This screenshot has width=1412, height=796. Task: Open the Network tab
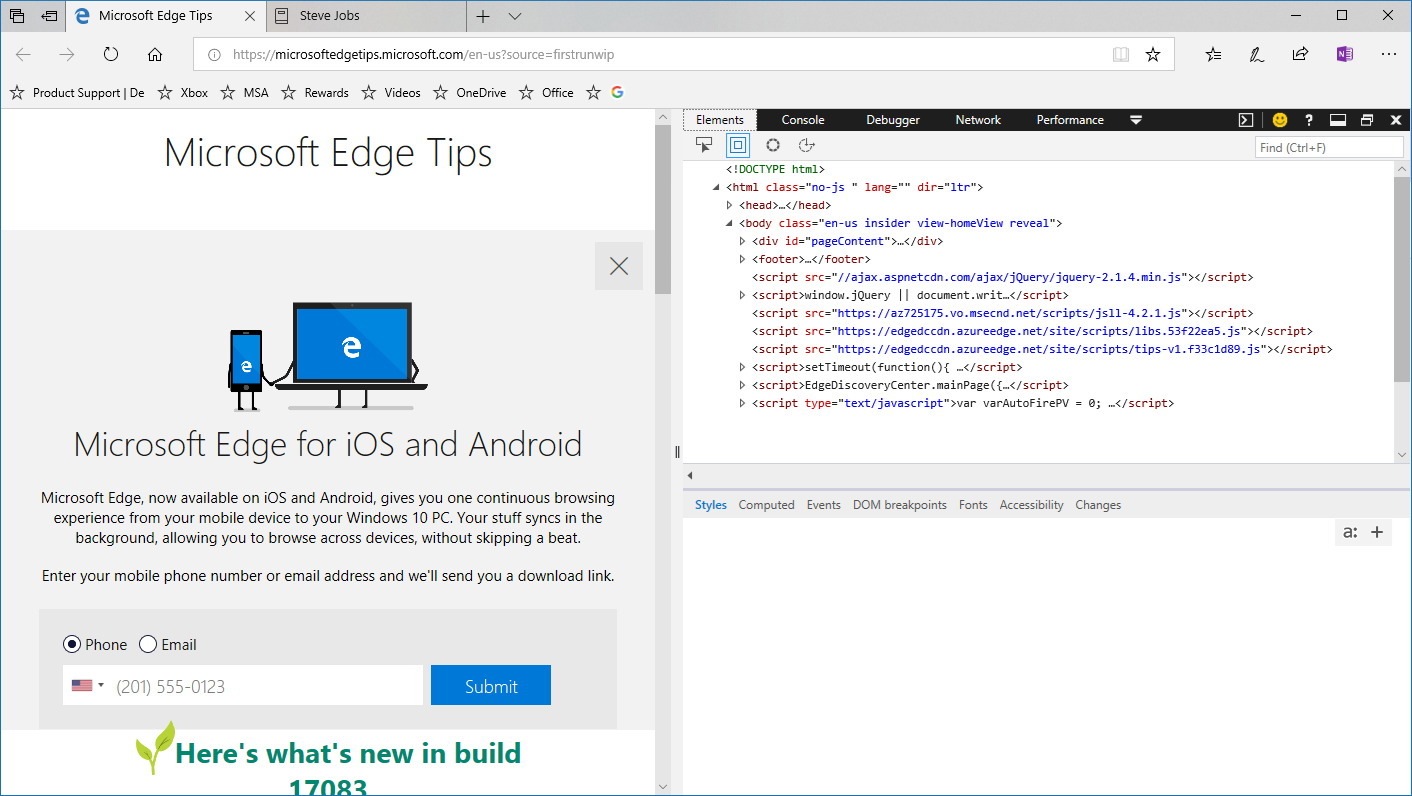click(978, 120)
